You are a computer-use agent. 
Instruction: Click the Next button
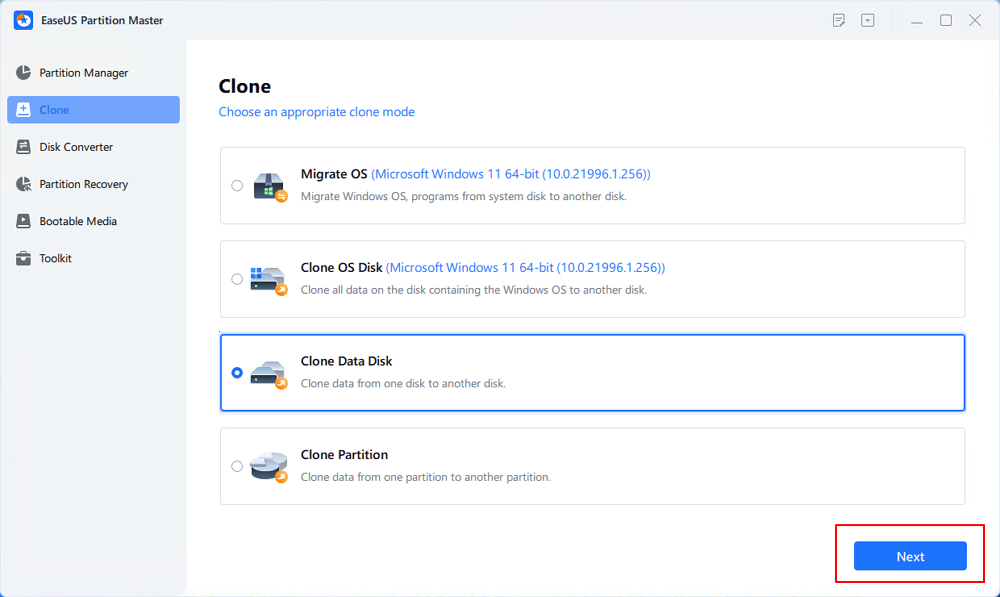[910, 556]
